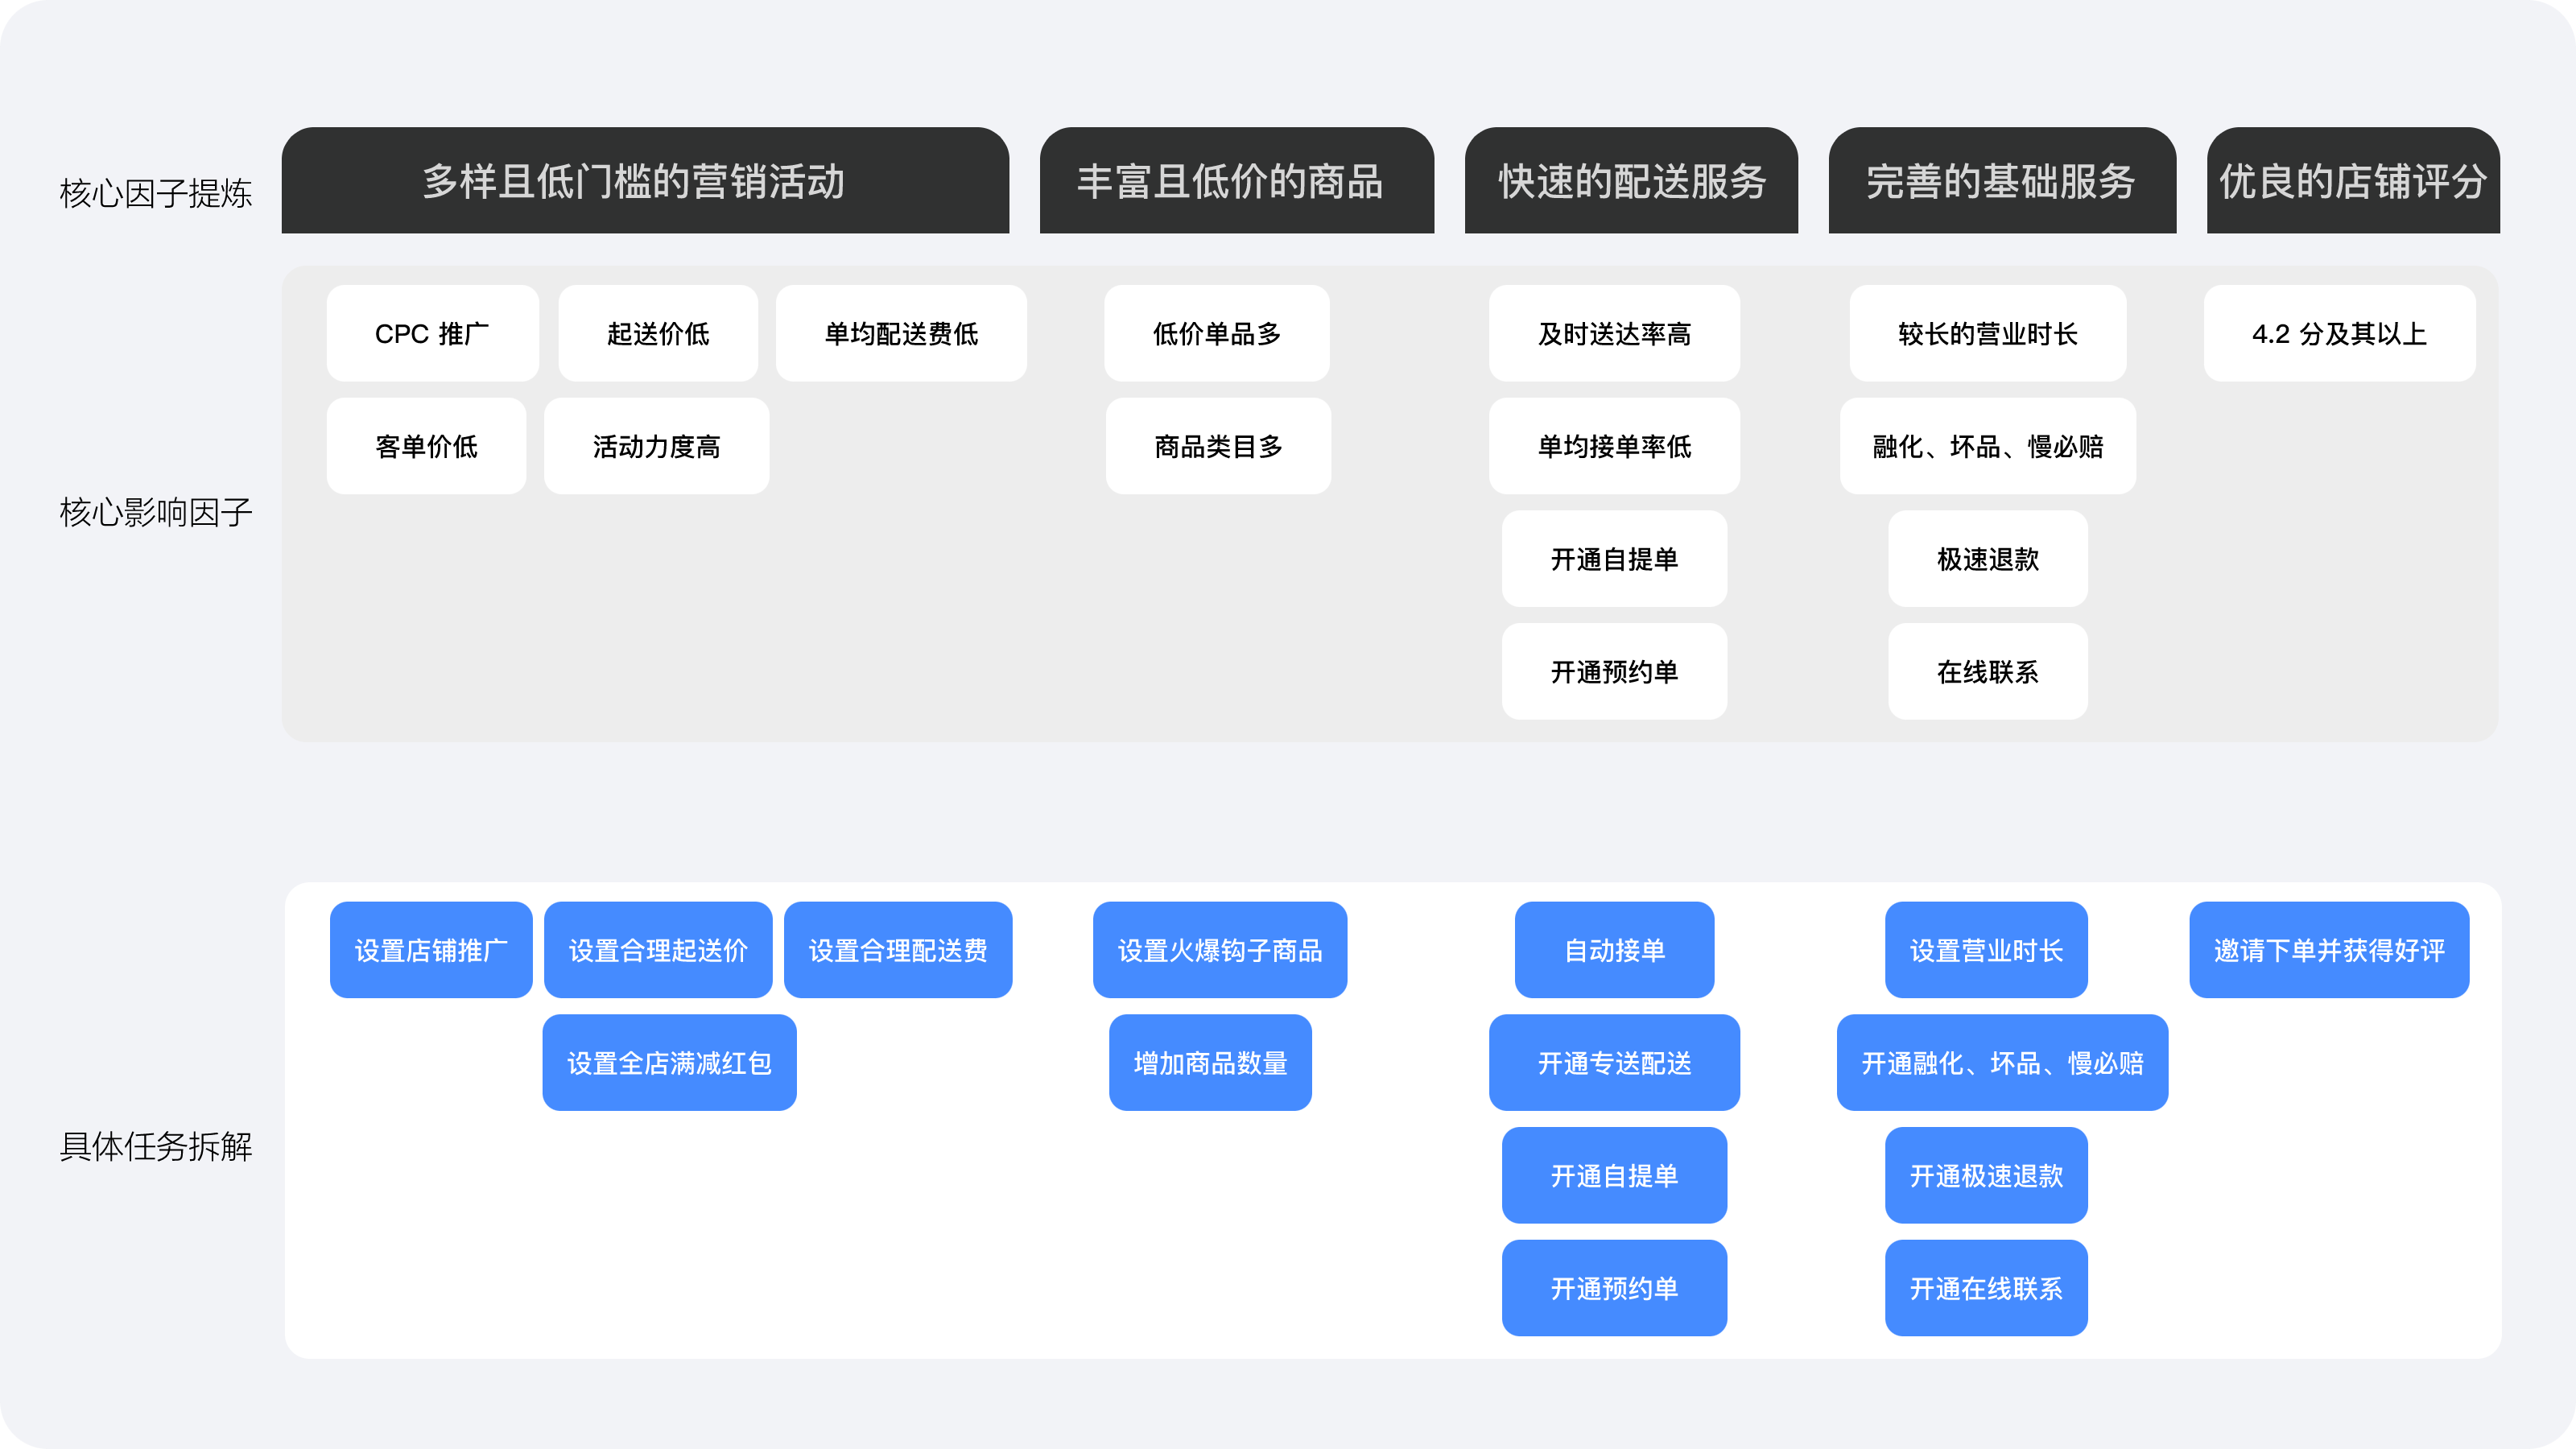The width and height of the screenshot is (2576, 1449).
Task: Click the blue 开通预约单 button
Action: pyautogui.click(x=1614, y=1288)
